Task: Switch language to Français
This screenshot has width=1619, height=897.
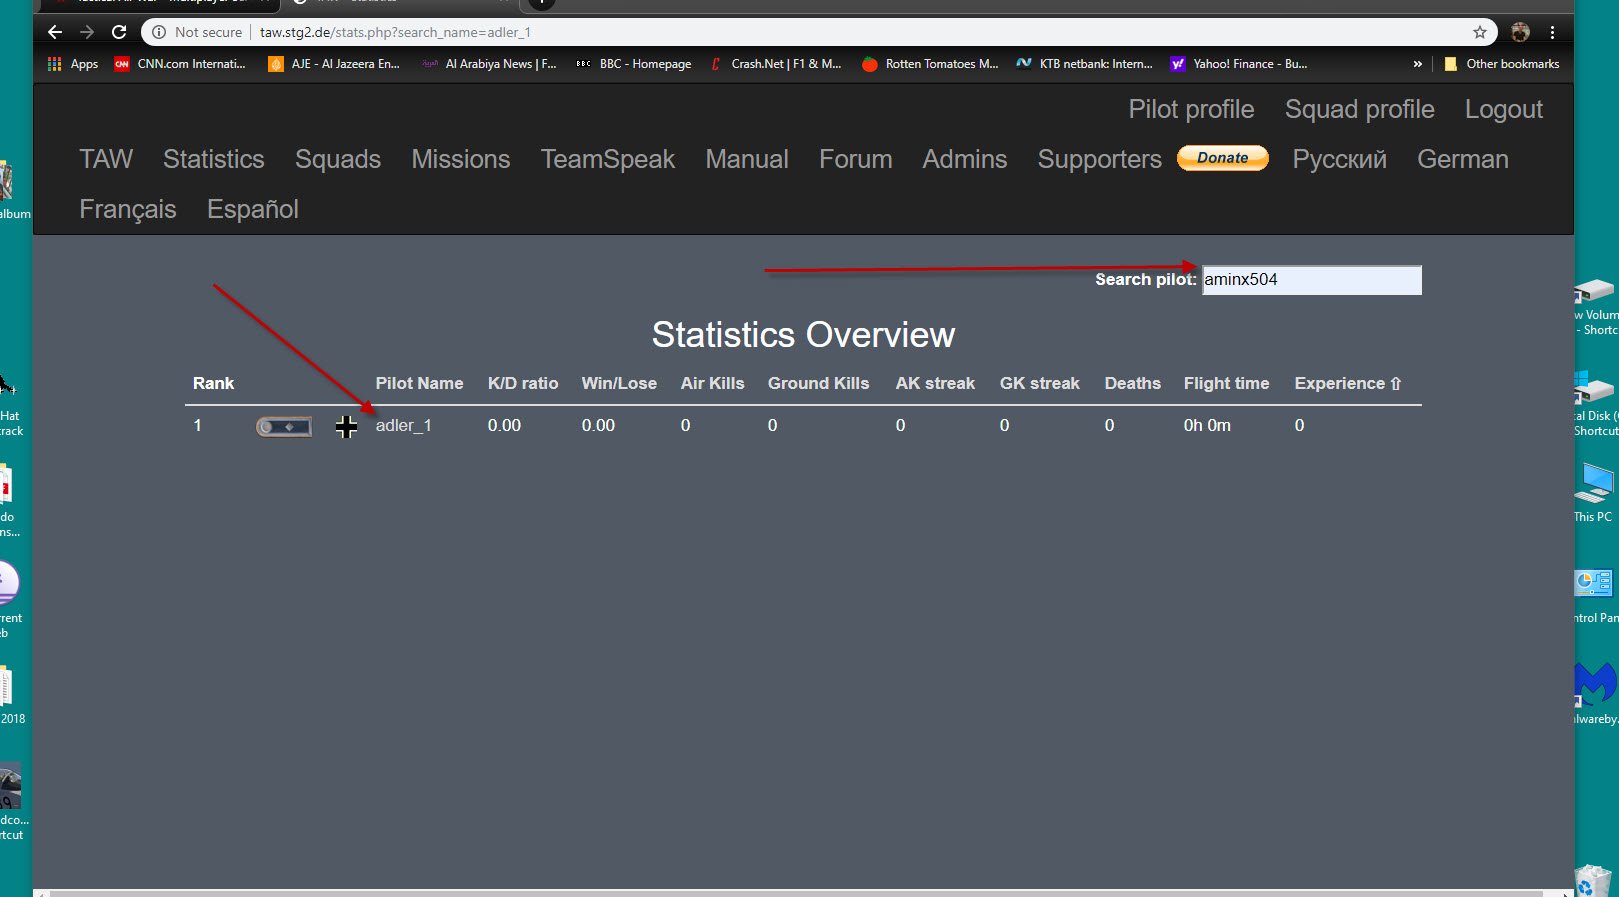Action: coord(128,209)
